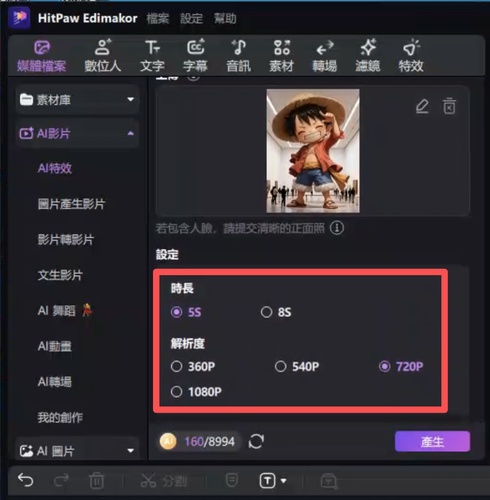
Task: Expand the 素材庫 dropdown
Action: point(77,99)
